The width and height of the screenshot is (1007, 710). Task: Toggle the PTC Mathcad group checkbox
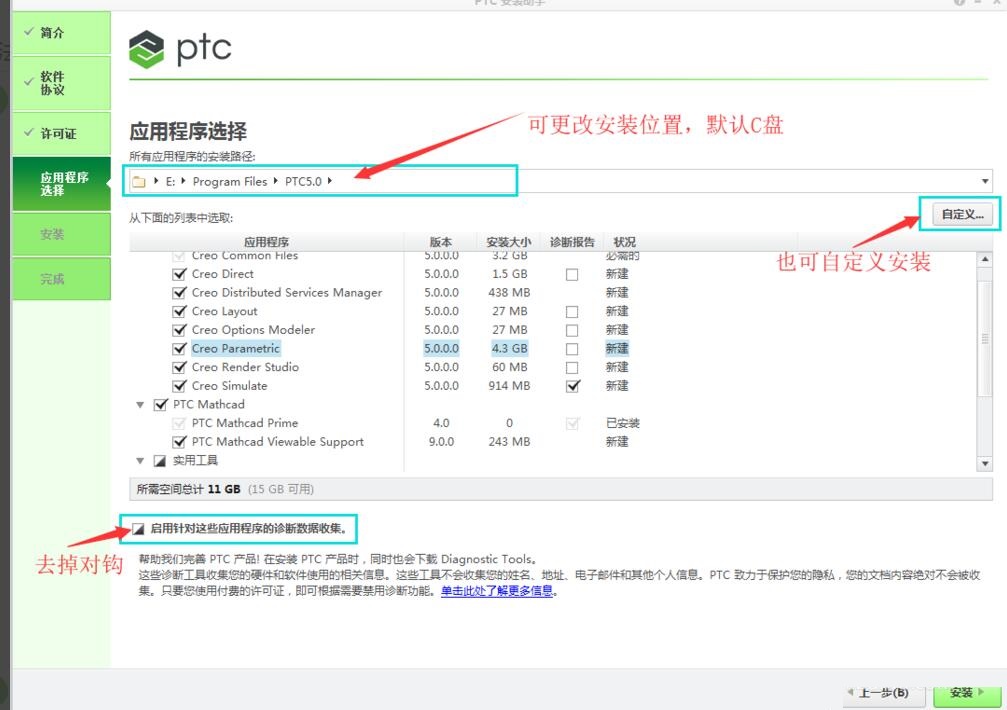coord(161,405)
